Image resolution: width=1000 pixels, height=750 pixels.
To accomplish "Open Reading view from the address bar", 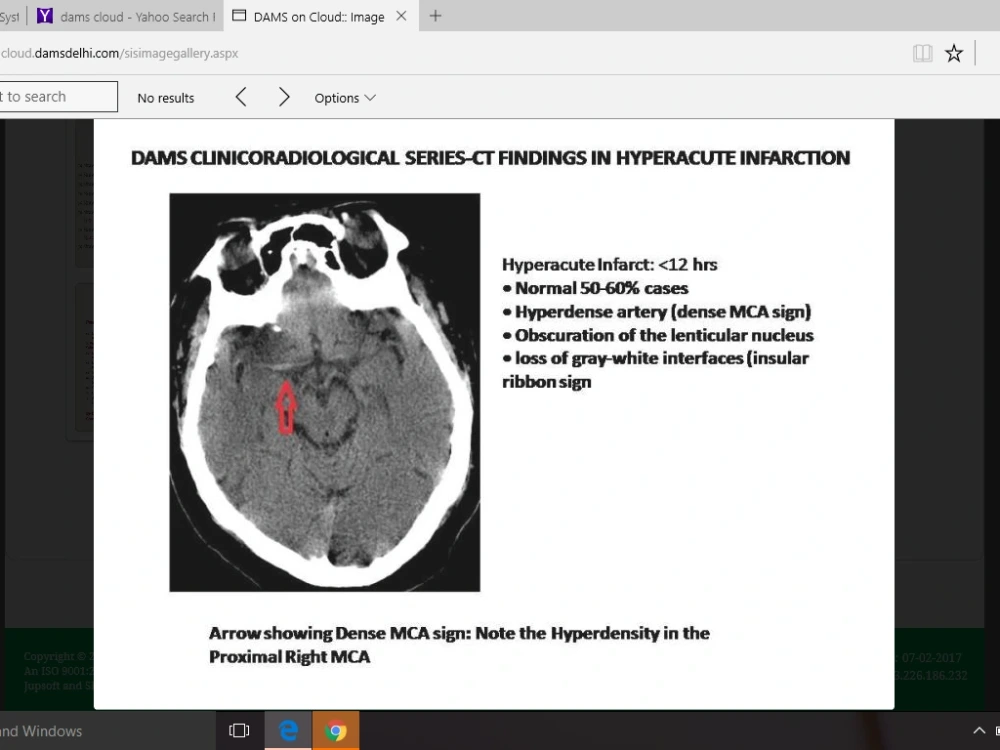I will (x=921, y=53).
